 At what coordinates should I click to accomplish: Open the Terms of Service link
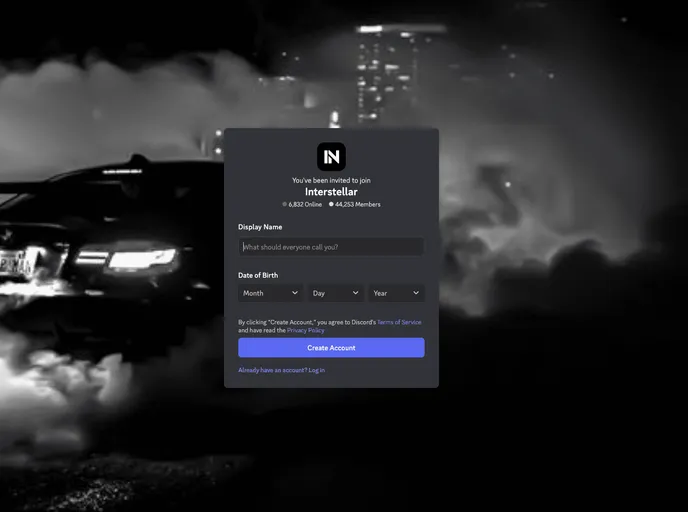399,322
